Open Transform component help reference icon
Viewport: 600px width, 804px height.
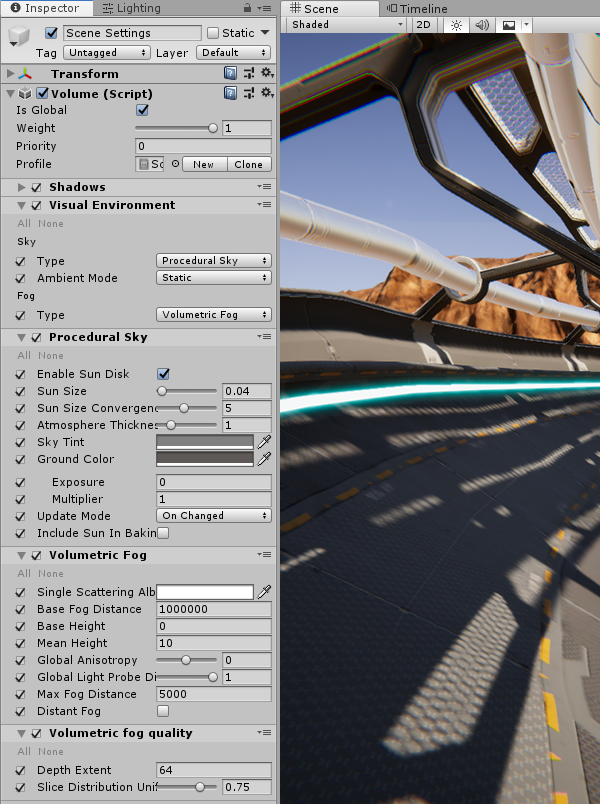[x=231, y=74]
